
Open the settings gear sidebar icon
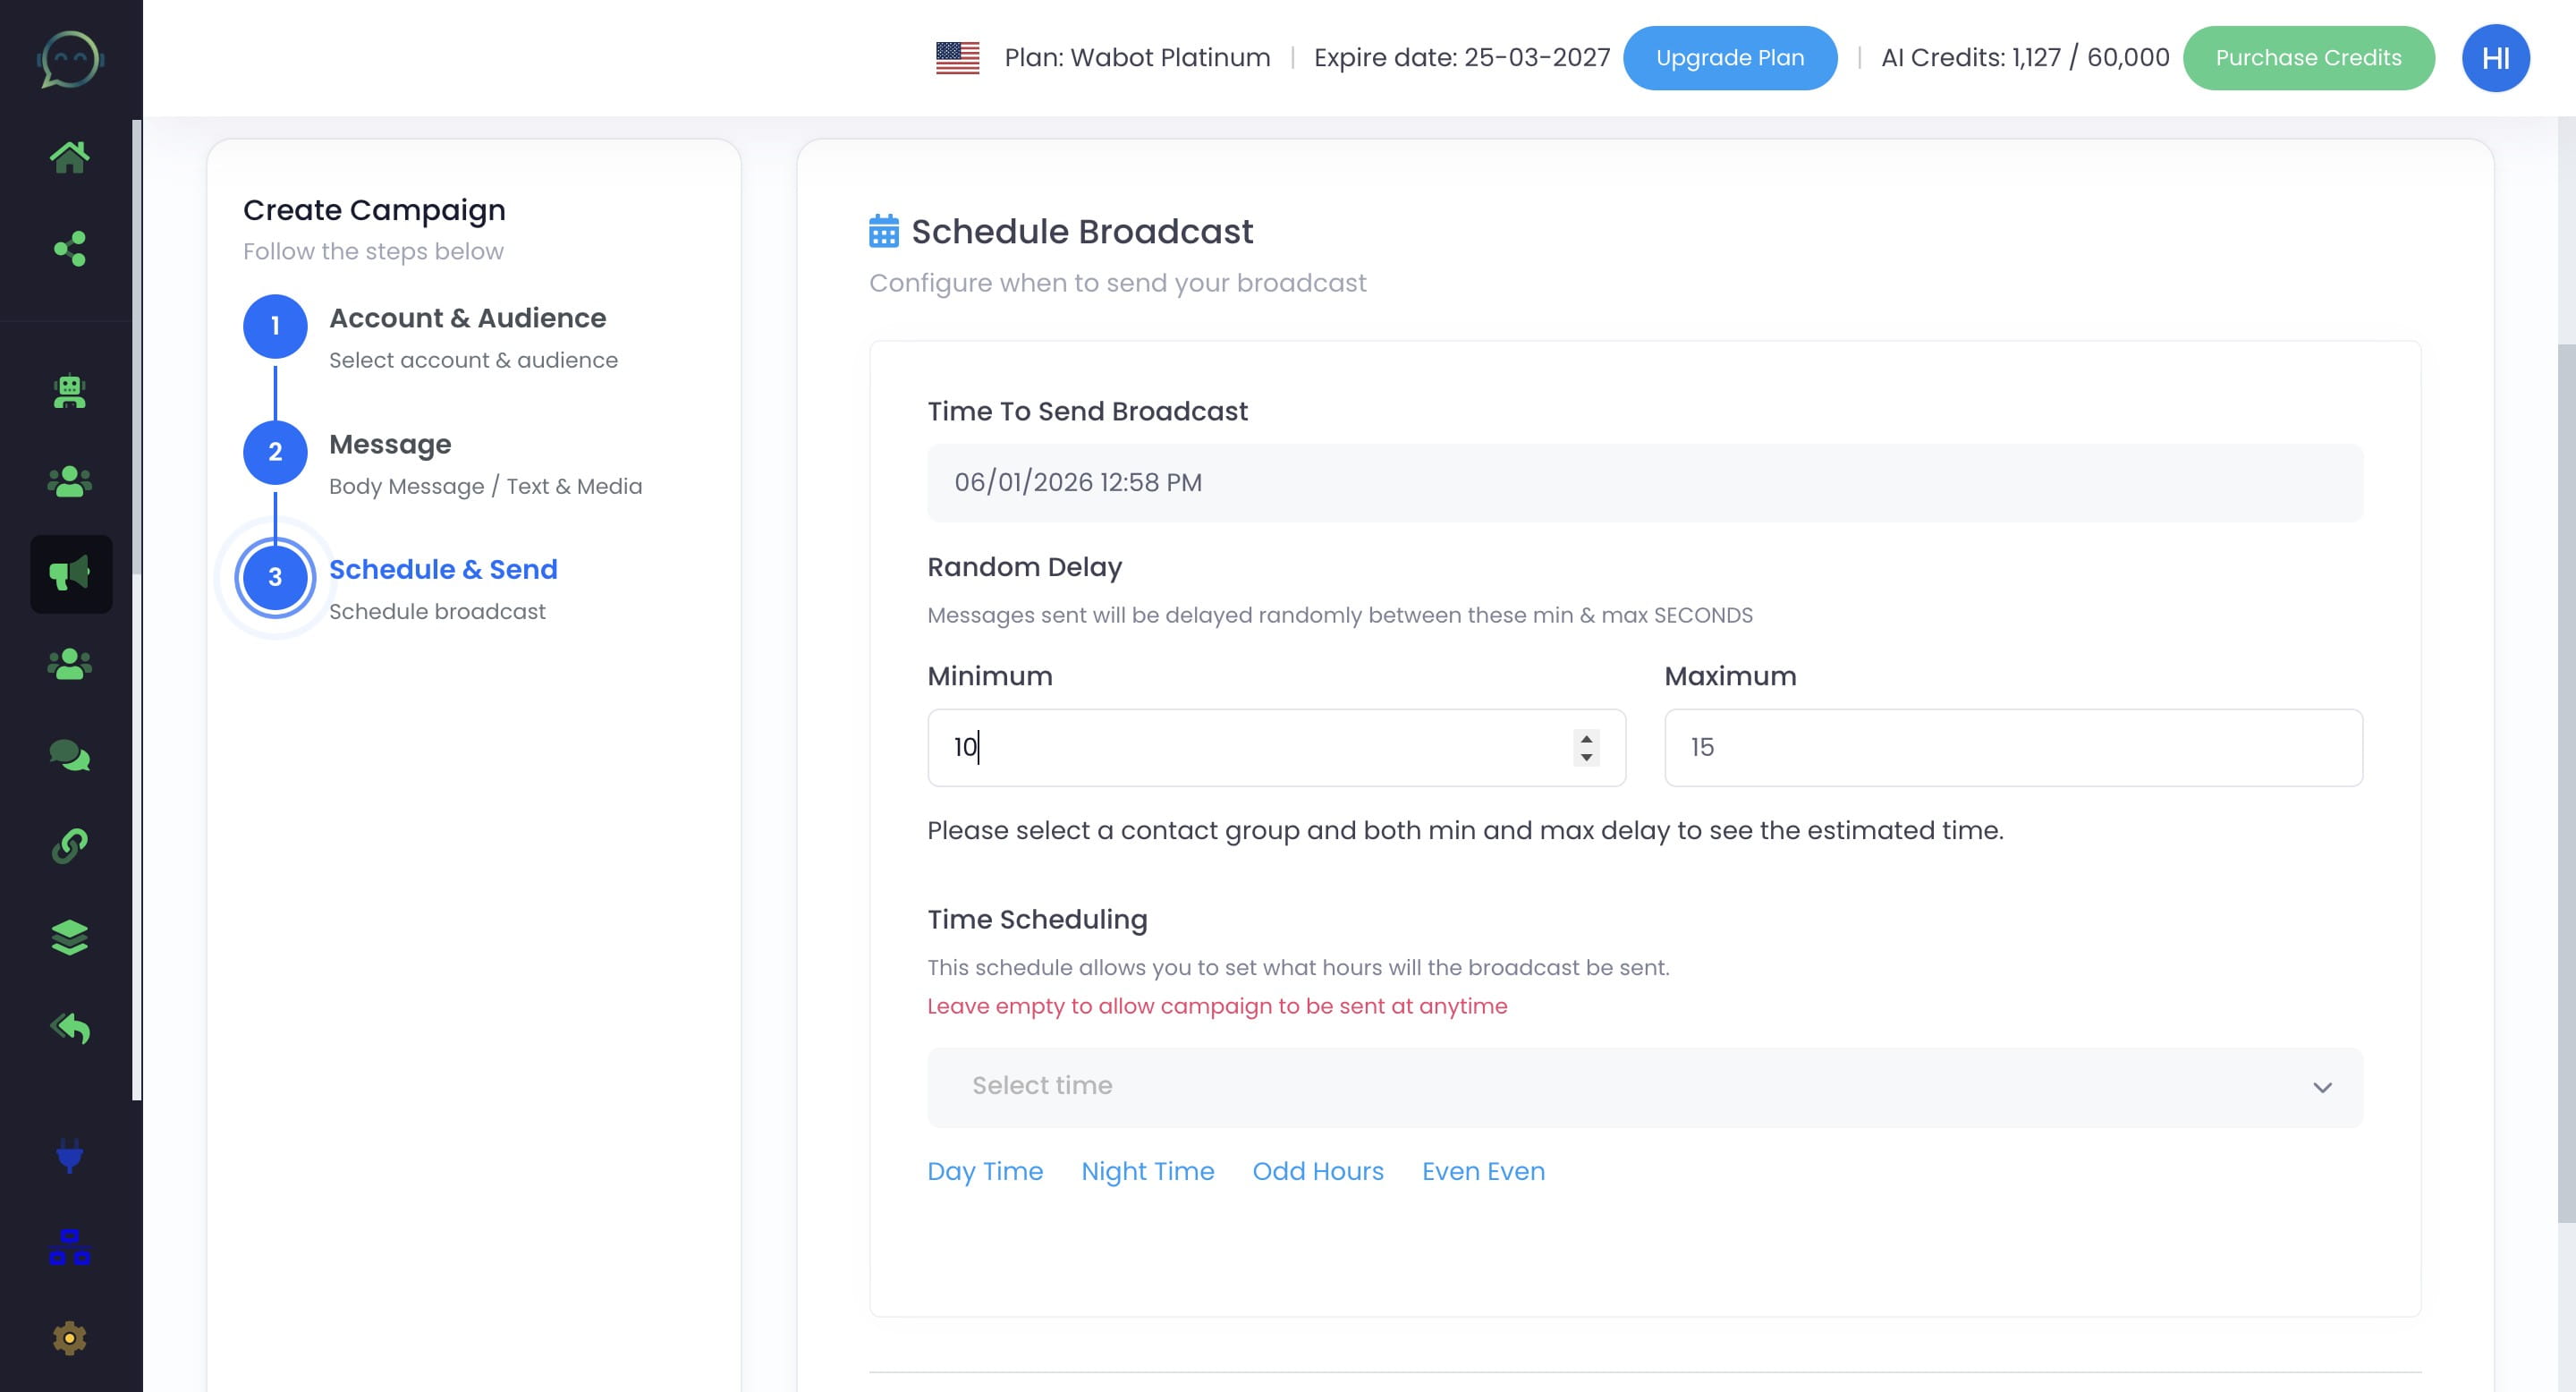click(70, 1338)
